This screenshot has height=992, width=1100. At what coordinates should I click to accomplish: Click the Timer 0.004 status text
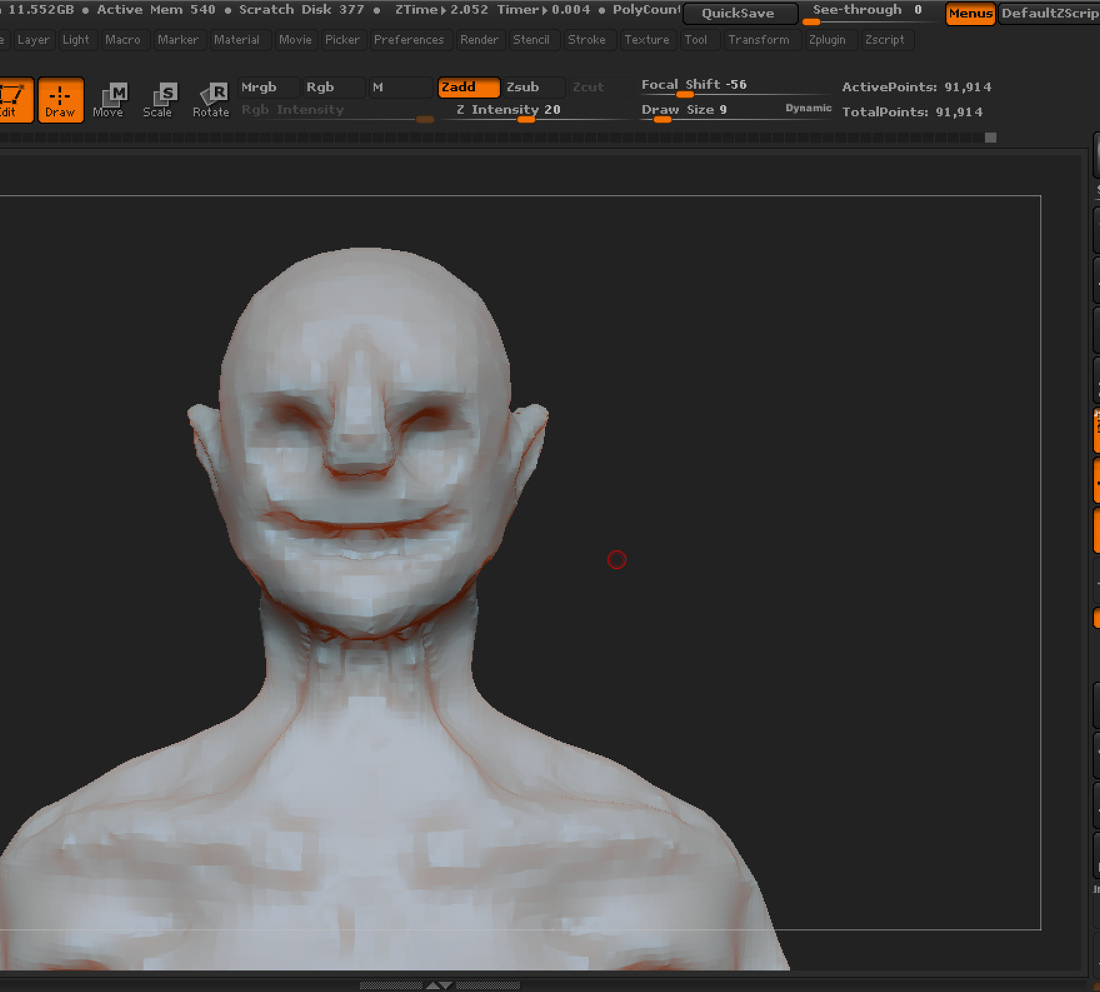click(x=544, y=10)
